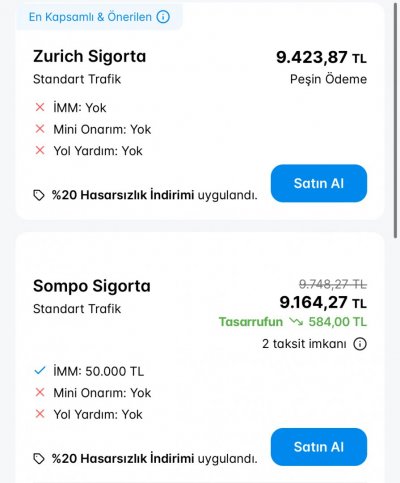
Task: Click the 9.423,87 TL Zurich price
Action: (321, 57)
